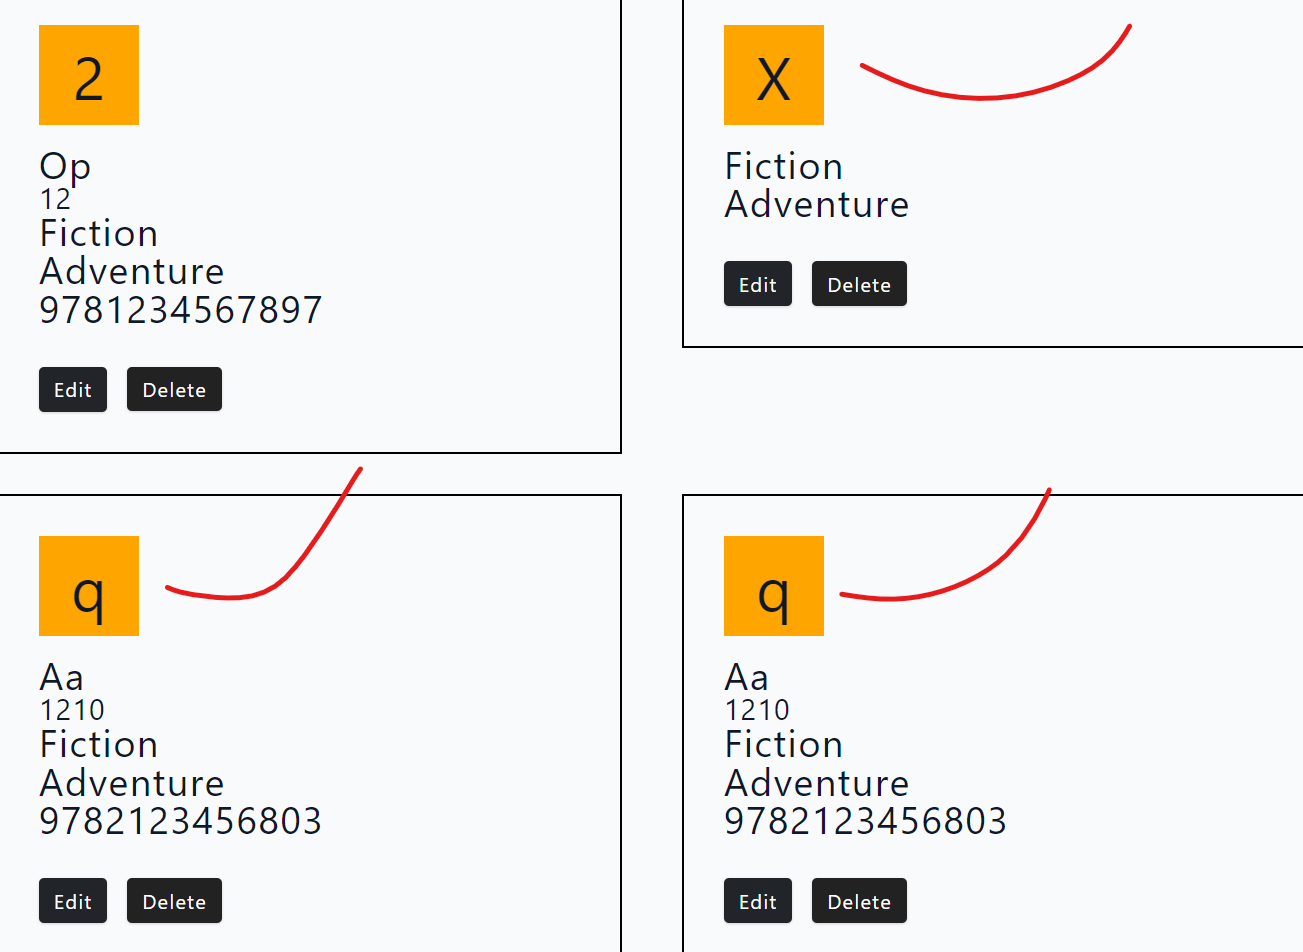Image resolution: width=1303 pixels, height=952 pixels.
Task: Select the "q" avatar in the bottom-right card
Action: pyautogui.click(x=773, y=586)
